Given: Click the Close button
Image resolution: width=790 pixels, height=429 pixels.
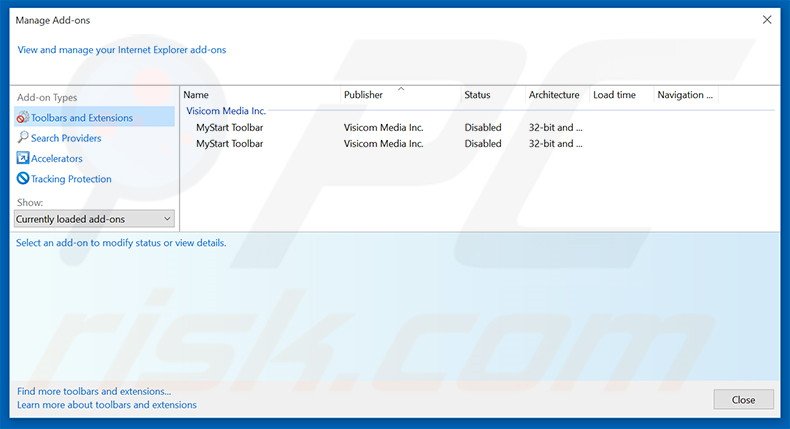Looking at the screenshot, I should click(743, 400).
